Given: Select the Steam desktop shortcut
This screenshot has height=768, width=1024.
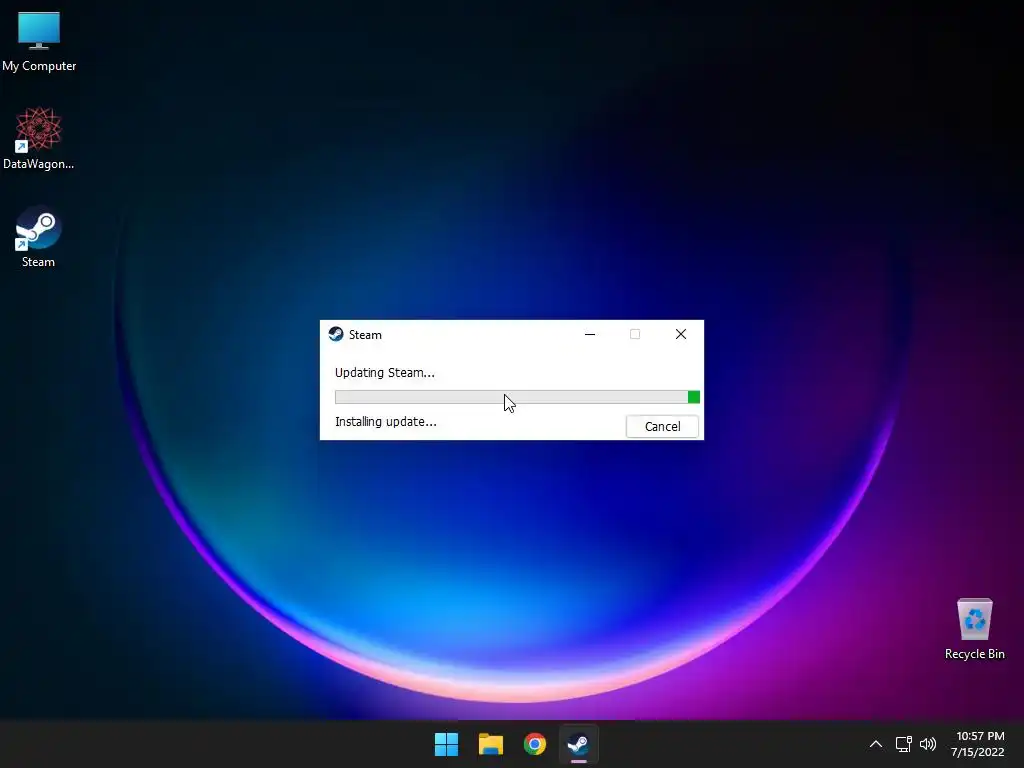Looking at the screenshot, I should point(39,236).
